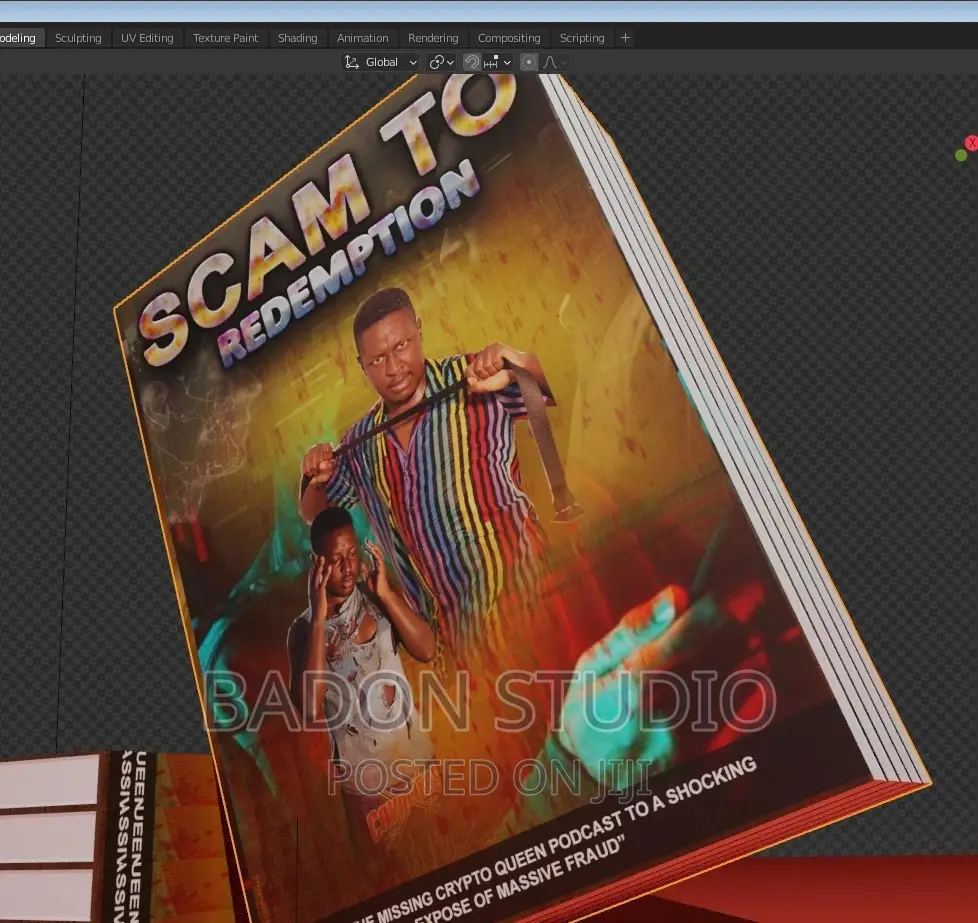This screenshot has height=923, width=978.
Task: Click the red X axis gizmo handle
Action: pos(972,143)
